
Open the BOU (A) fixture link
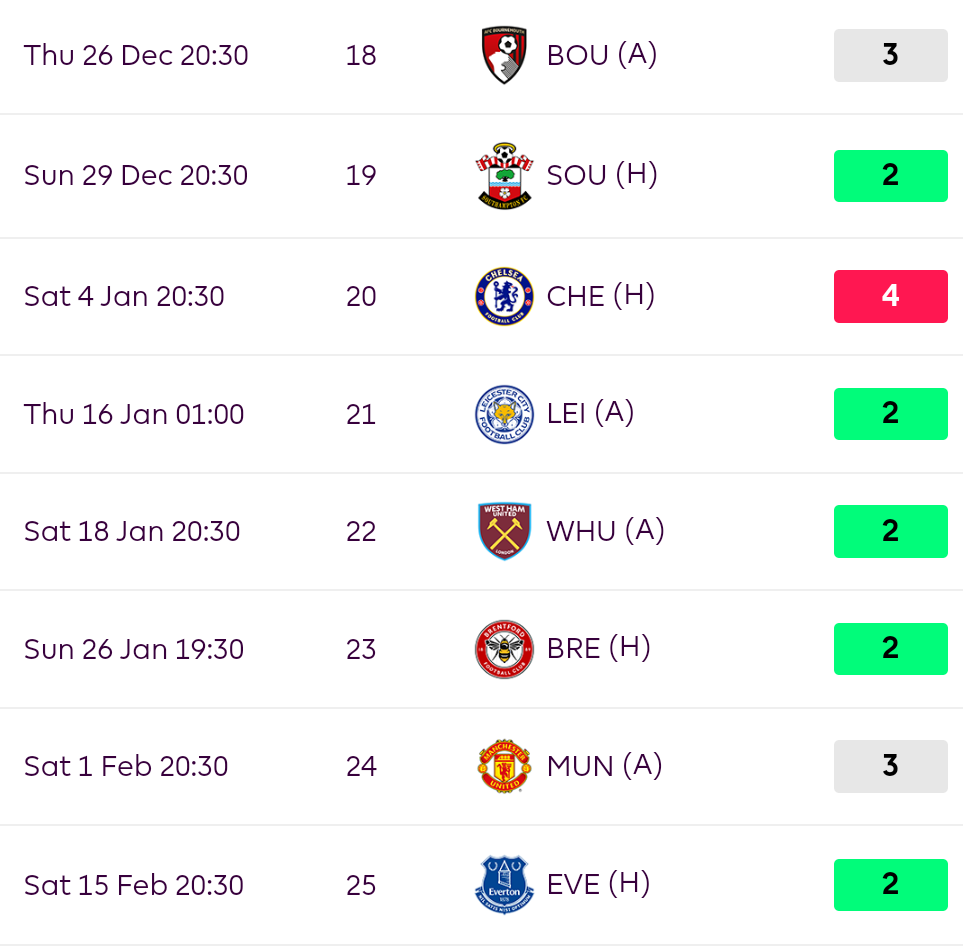(x=602, y=55)
